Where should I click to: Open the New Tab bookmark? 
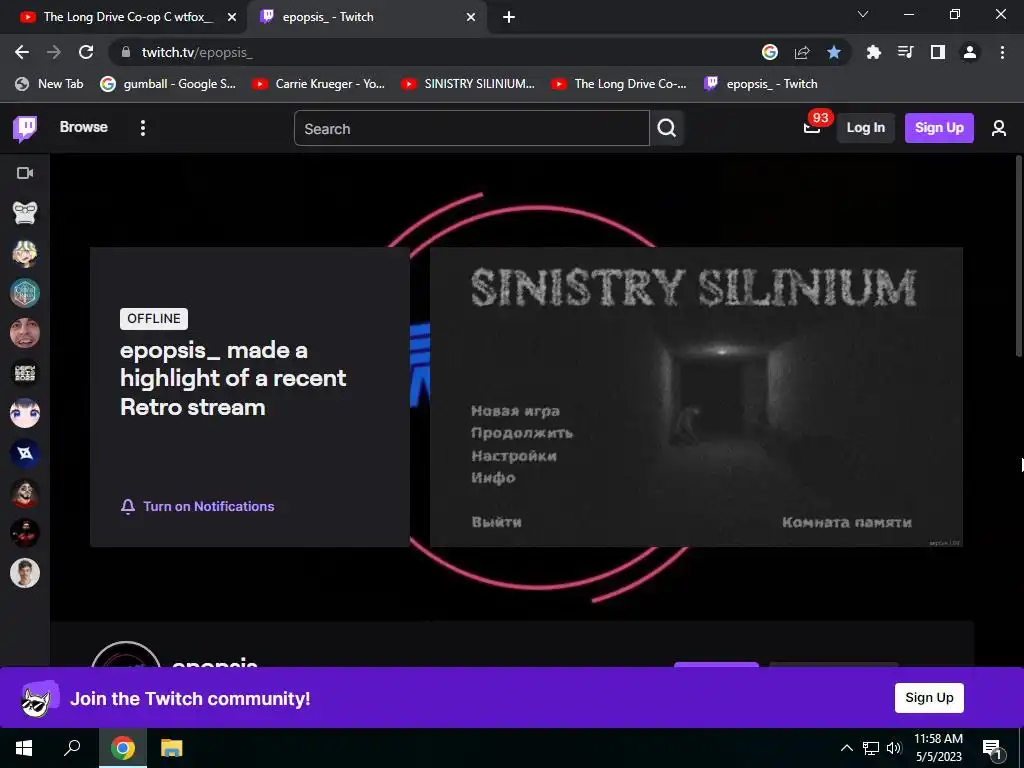pyautogui.click(x=50, y=84)
